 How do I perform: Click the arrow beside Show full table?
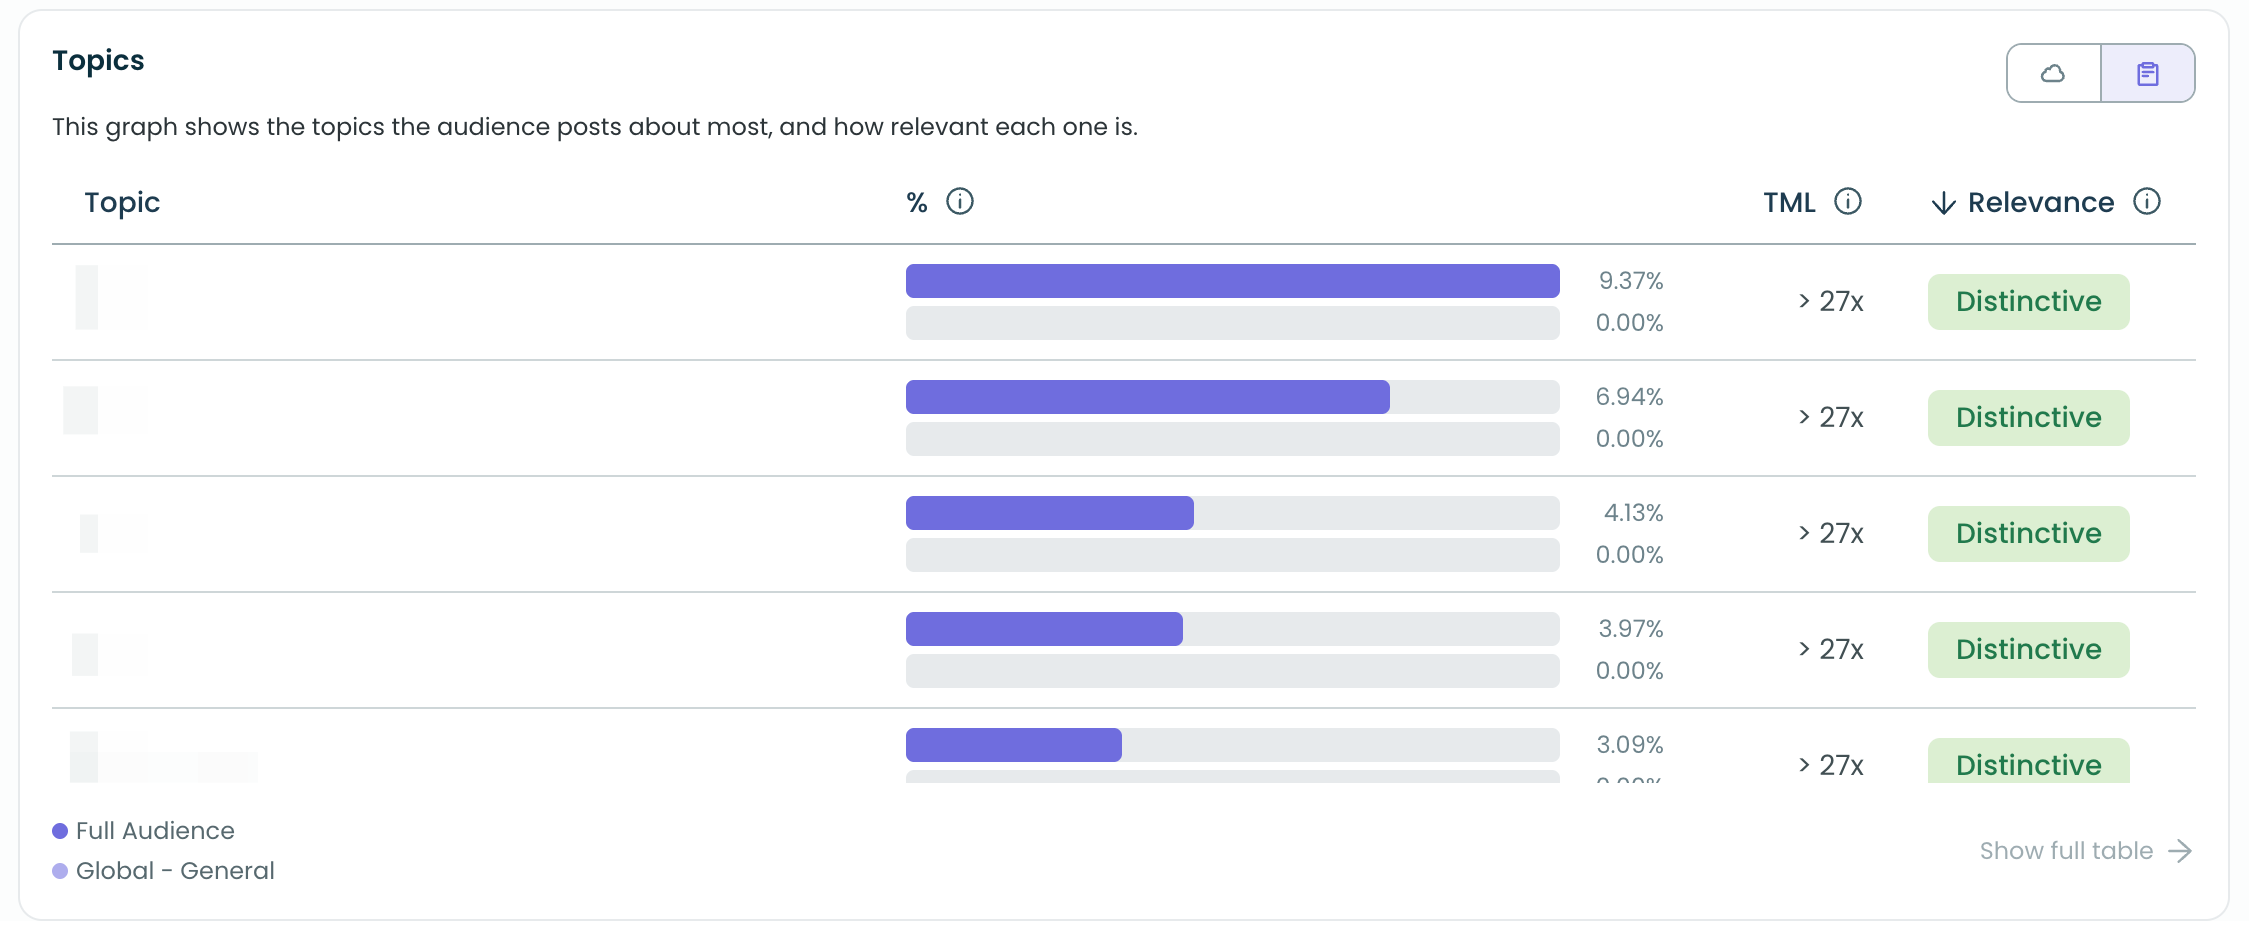coord(2180,851)
